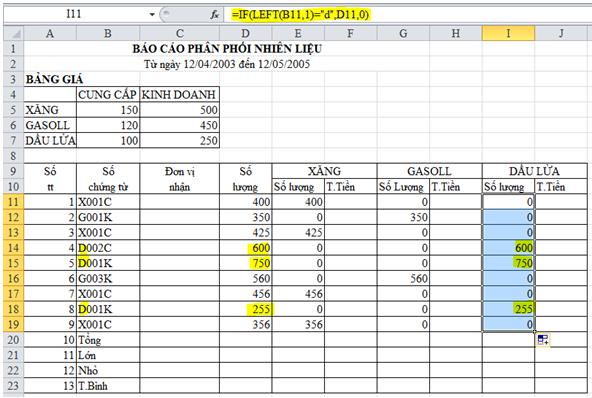Screen dimensions: 592x398
Task: Click cell D18 containing 255
Action: pos(245,309)
